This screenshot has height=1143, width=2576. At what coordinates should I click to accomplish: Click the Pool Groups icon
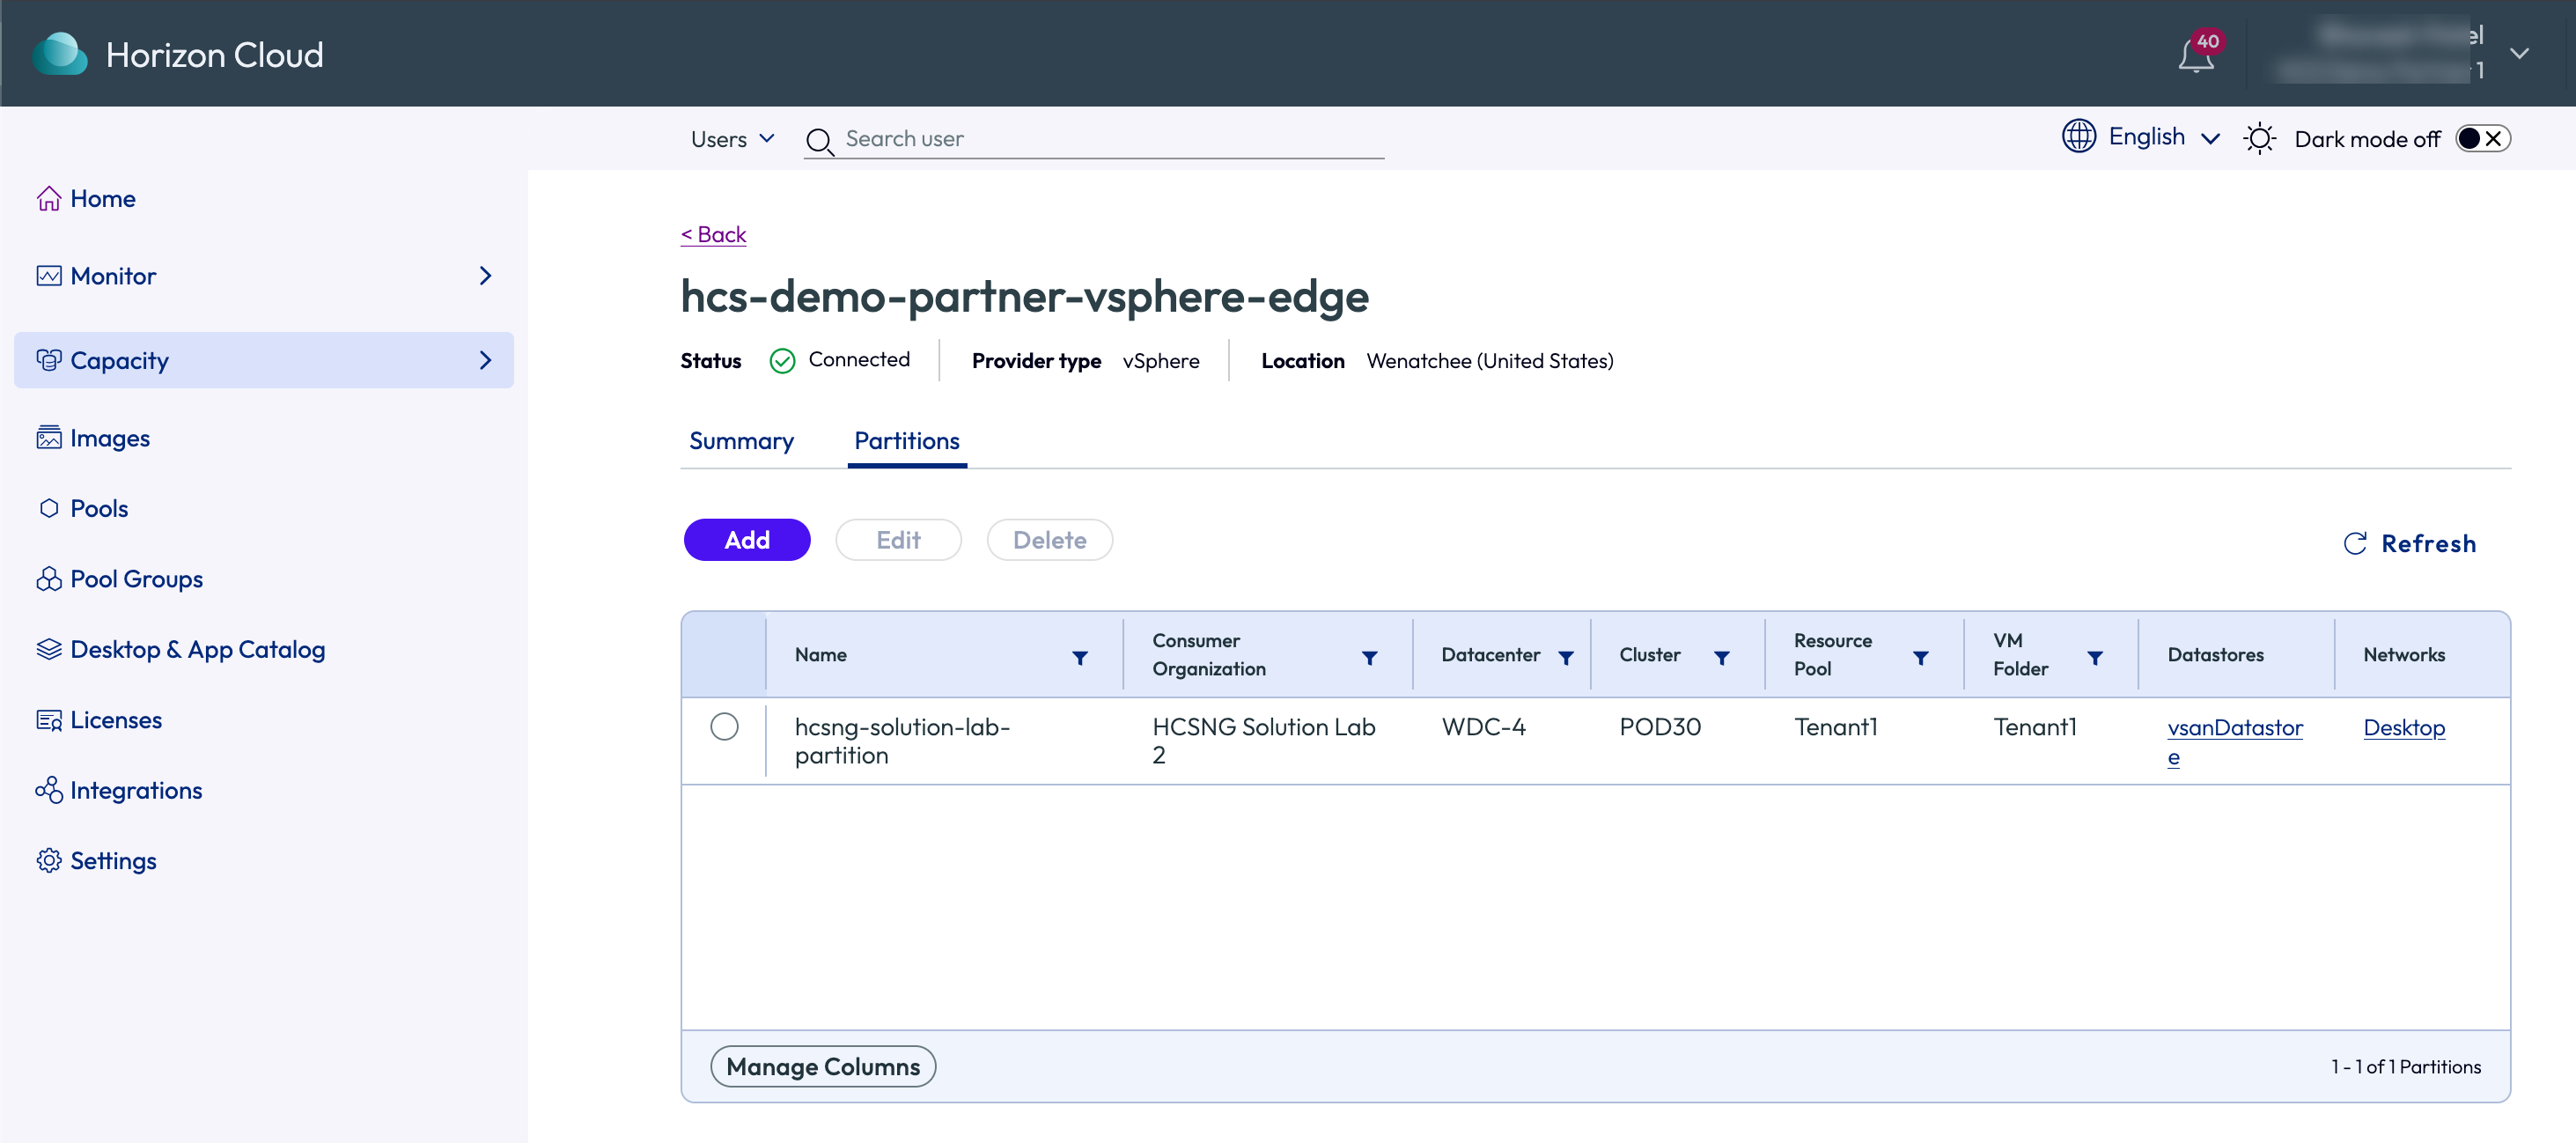click(49, 579)
